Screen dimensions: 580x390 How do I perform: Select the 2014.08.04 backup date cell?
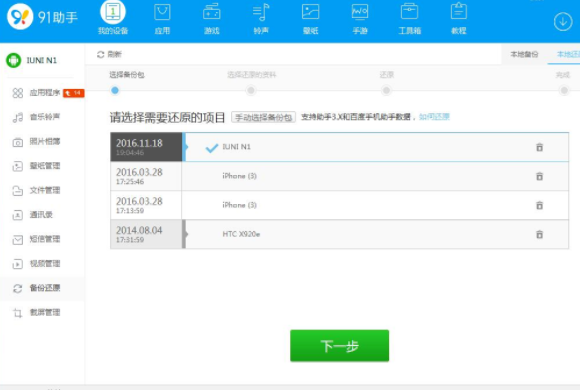(x=146, y=234)
